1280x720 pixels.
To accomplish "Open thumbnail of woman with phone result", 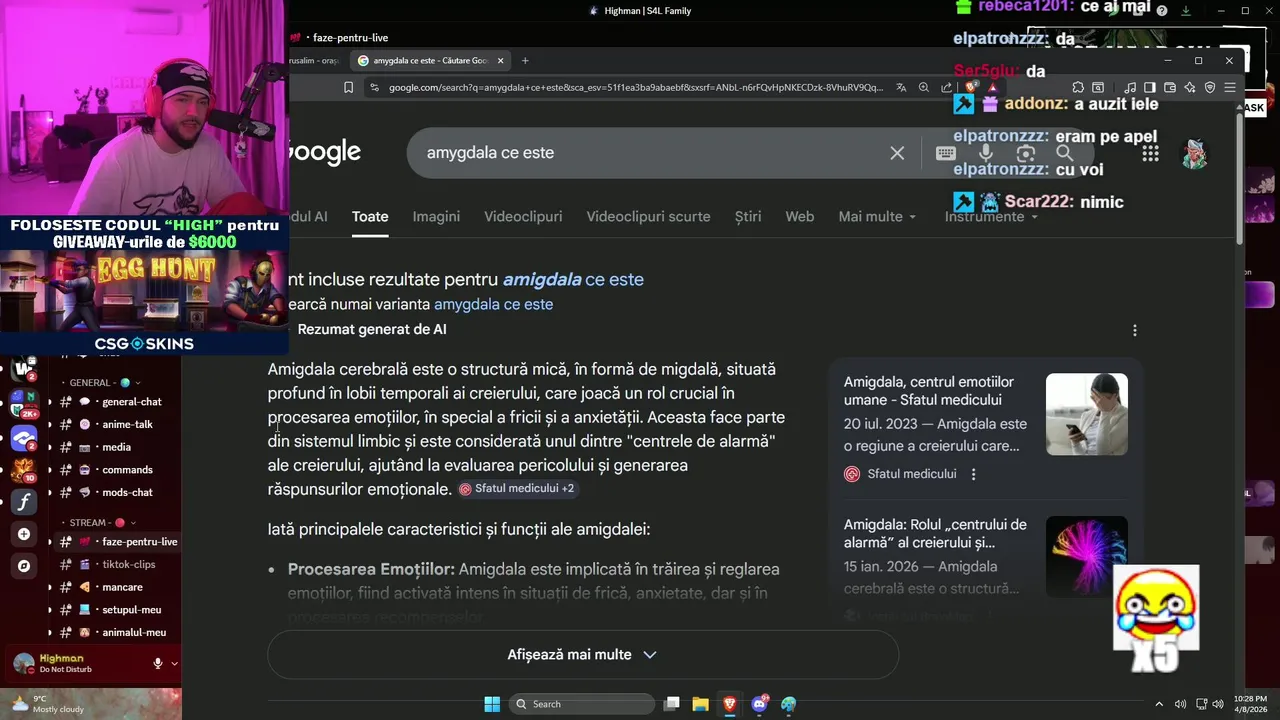I will click(1087, 414).
